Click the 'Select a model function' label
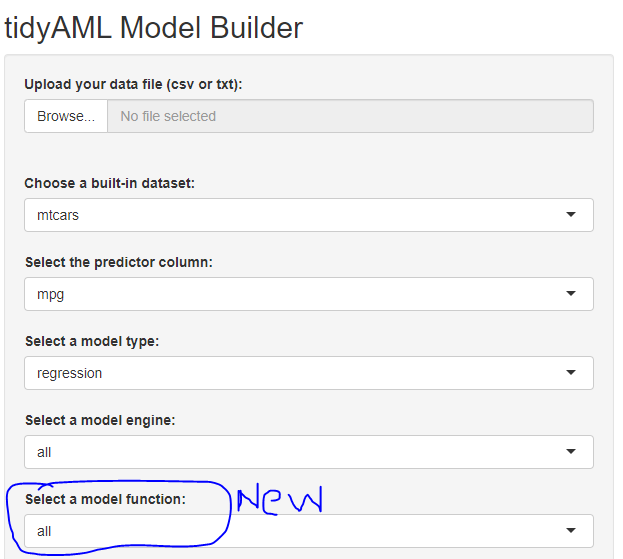This screenshot has height=559, width=623. [x=105, y=499]
